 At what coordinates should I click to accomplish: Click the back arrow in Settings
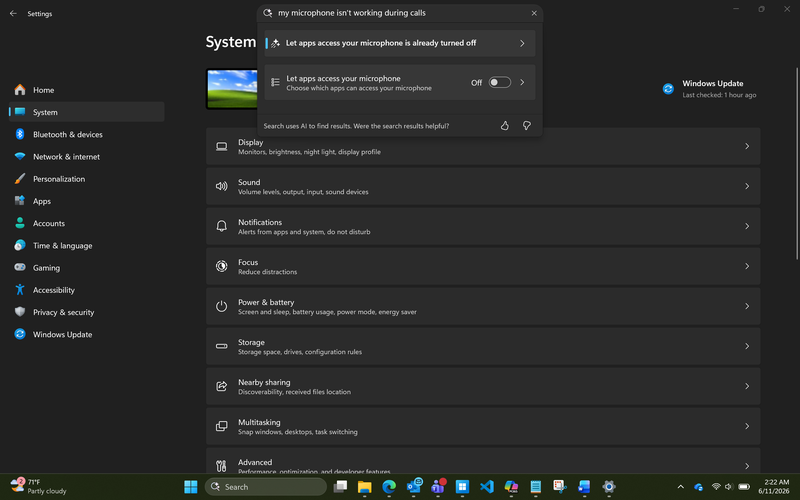pyautogui.click(x=13, y=14)
